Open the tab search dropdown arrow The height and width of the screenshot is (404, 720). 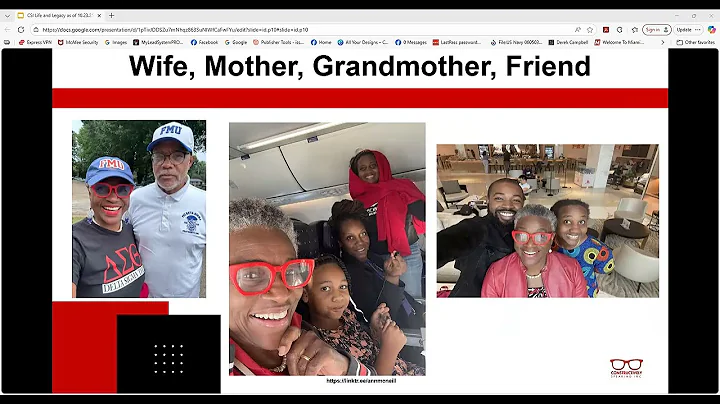(7, 16)
